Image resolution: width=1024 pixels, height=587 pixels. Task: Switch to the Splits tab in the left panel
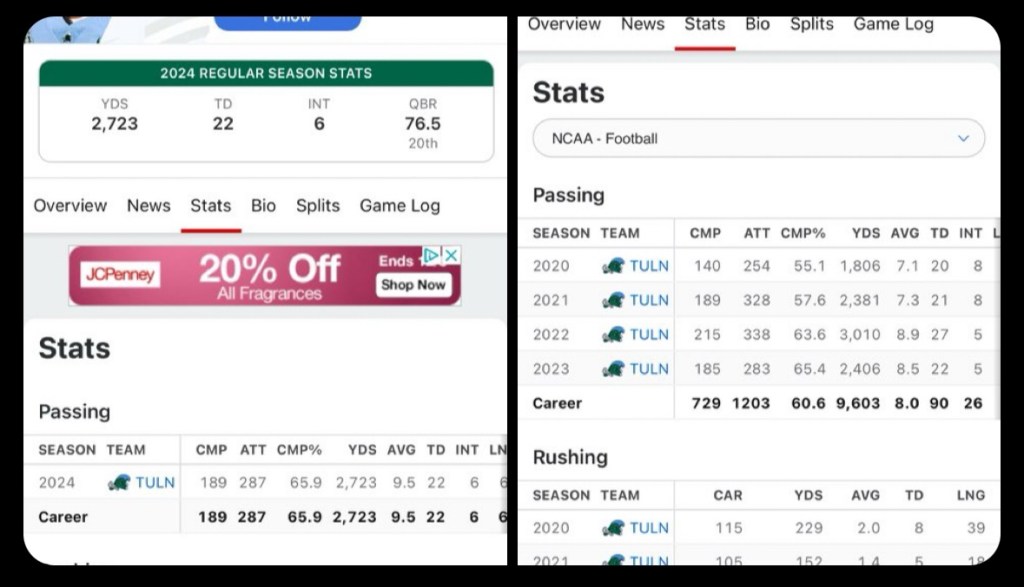pyautogui.click(x=318, y=206)
